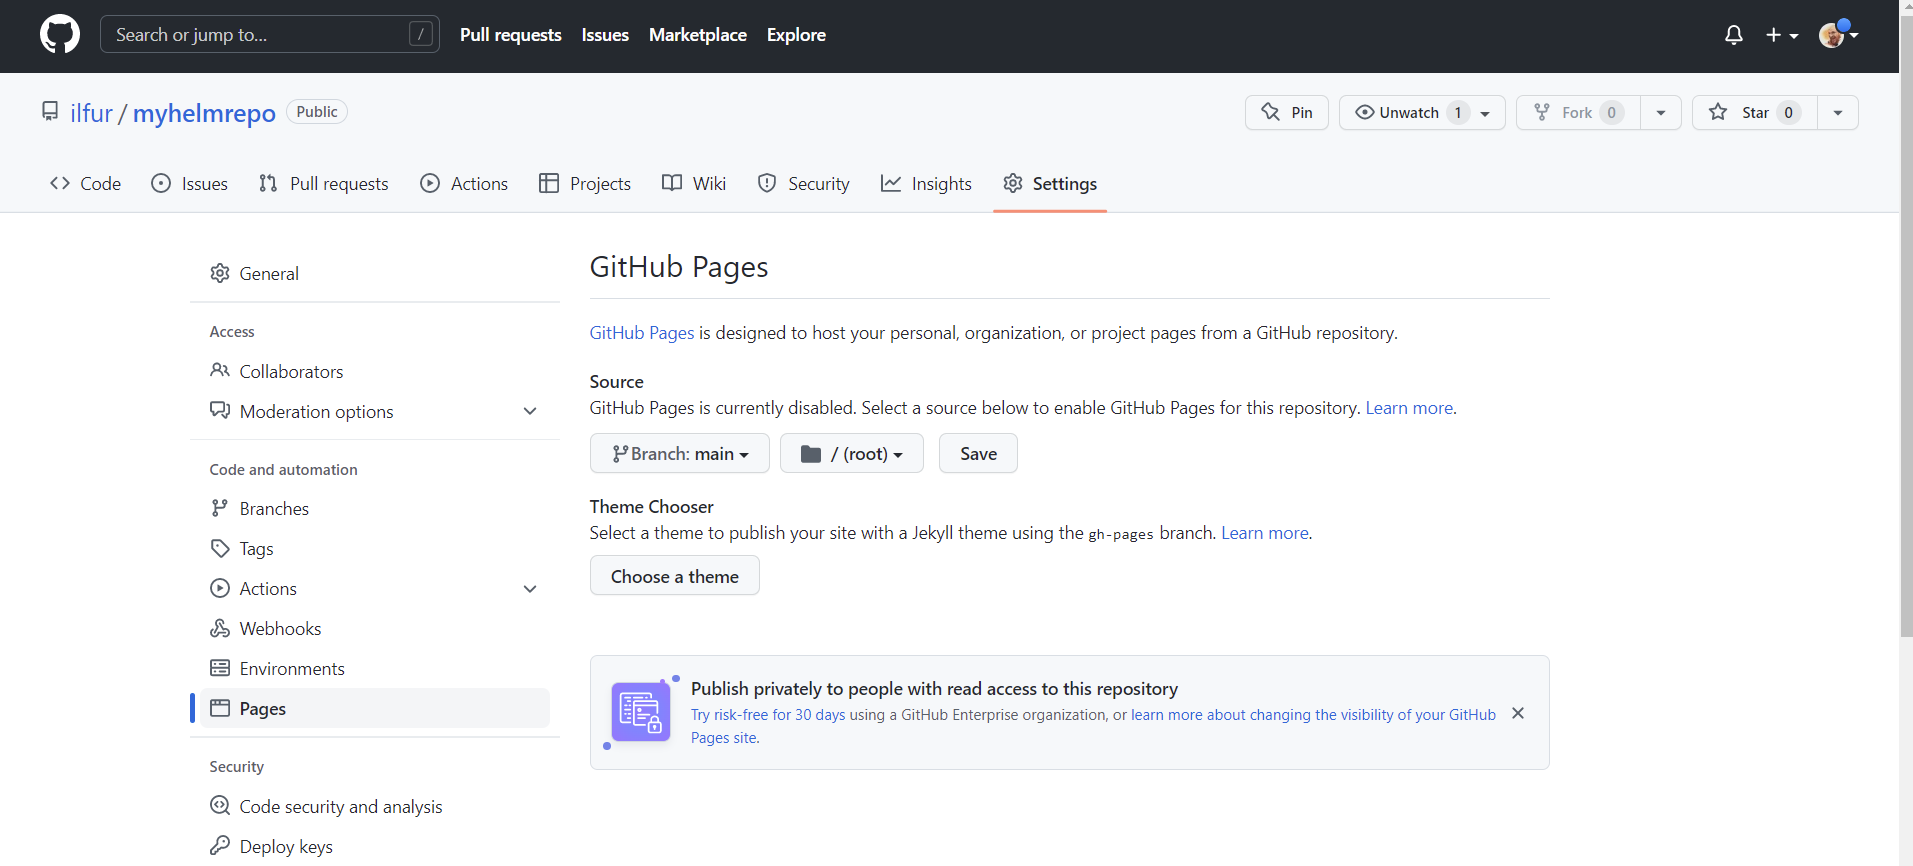
Task: Open the dropdown arrow next to Fork
Action: pos(1661,113)
